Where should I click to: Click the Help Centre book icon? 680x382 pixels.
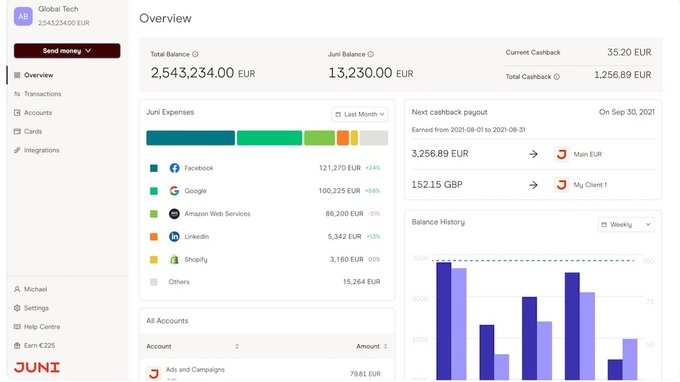tap(17, 326)
